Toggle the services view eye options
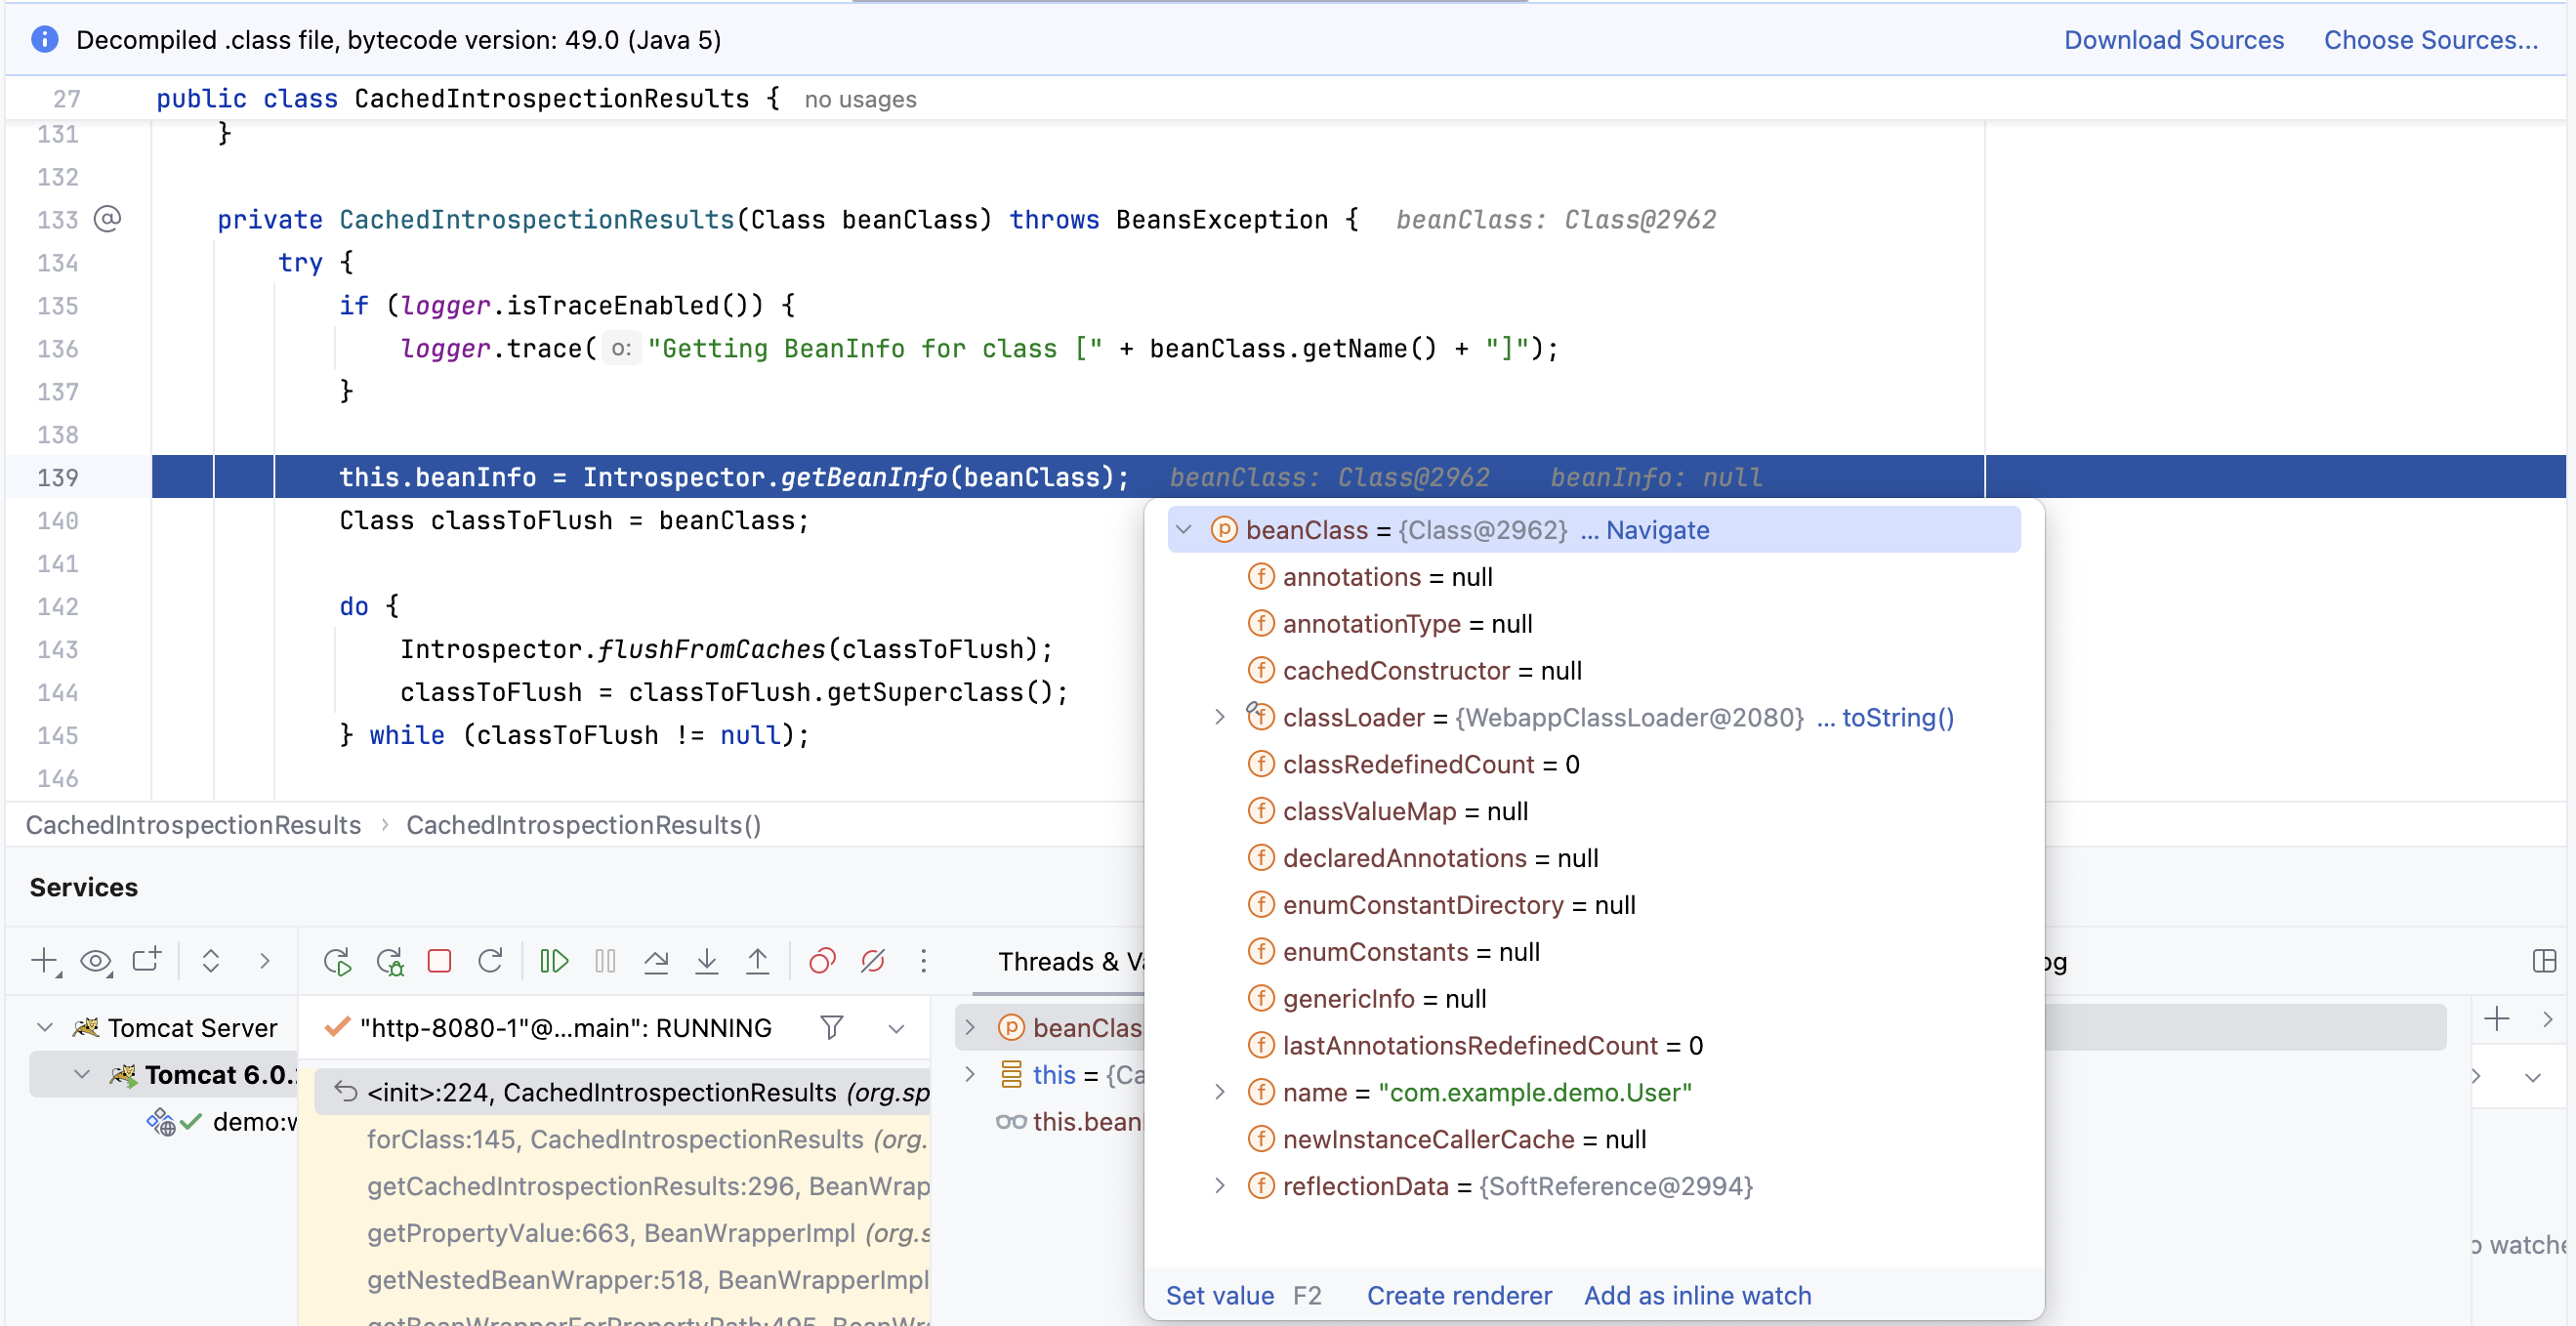Screen dimensions: 2576x1326 click(96, 961)
